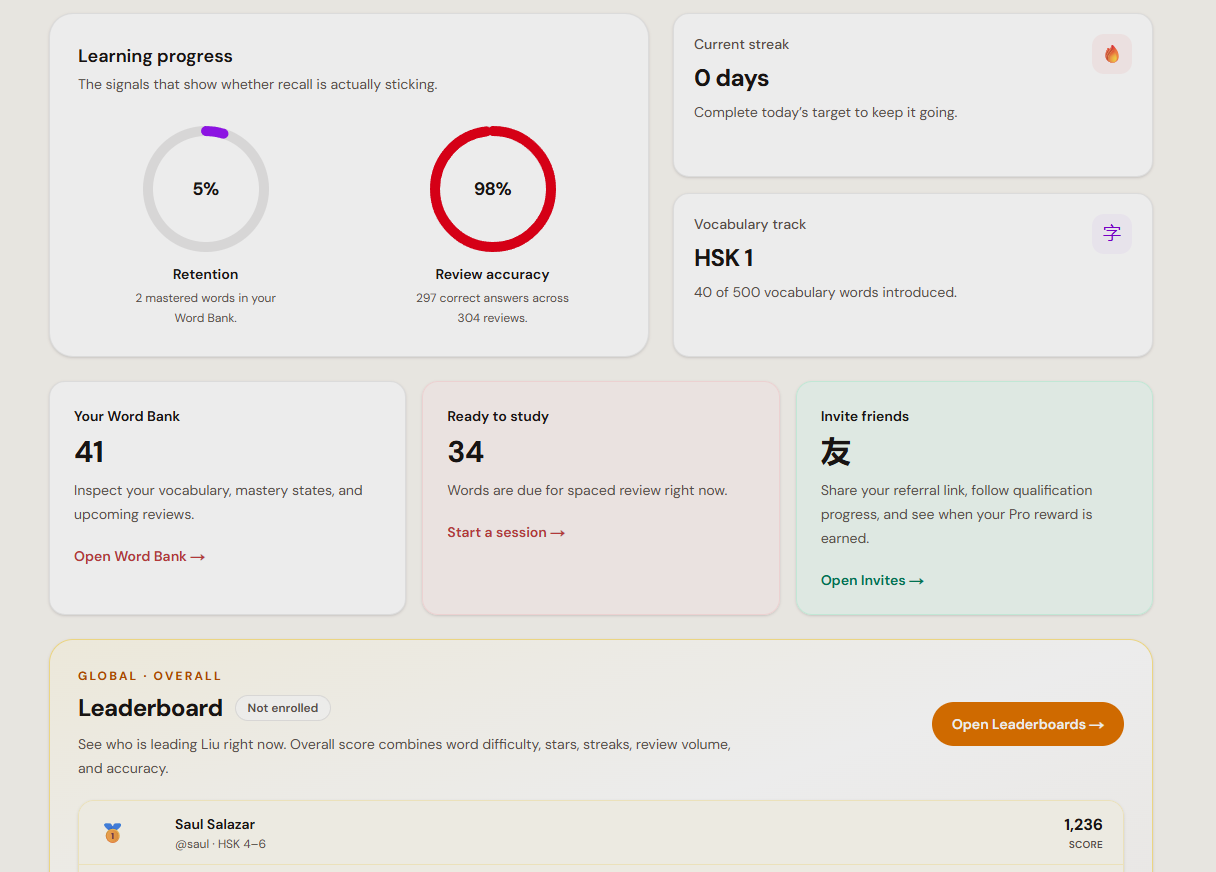This screenshot has height=872, width=1216.
Task: Click Saul Salazar leaderboard row
Action: click(x=601, y=834)
